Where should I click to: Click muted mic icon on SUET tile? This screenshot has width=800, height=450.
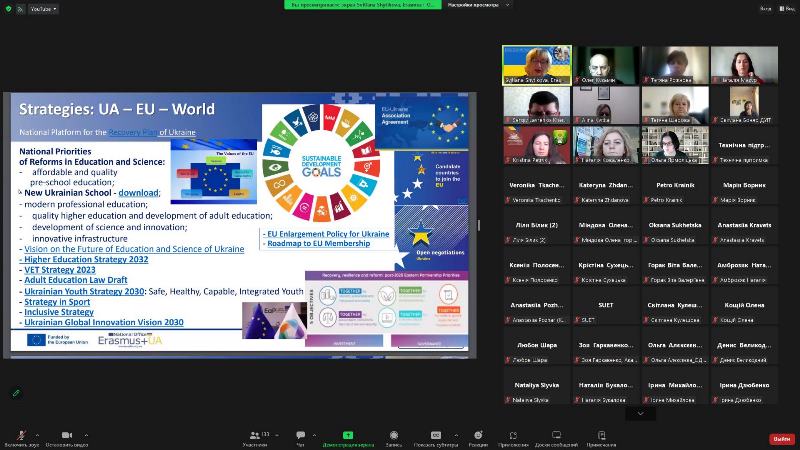pyautogui.click(x=577, y=320)
